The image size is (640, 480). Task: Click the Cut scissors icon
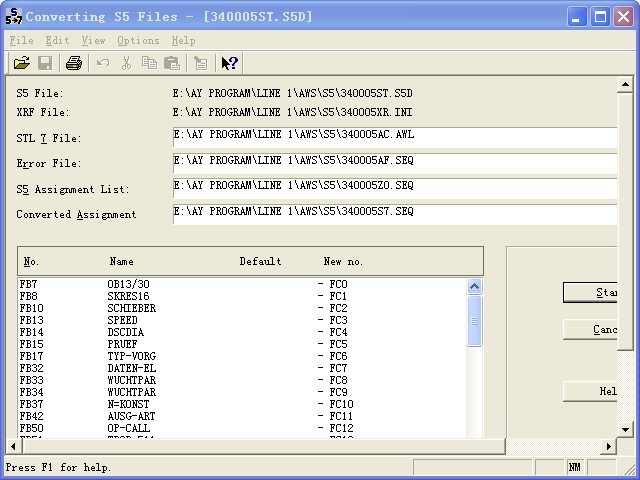tap(127, 63)
